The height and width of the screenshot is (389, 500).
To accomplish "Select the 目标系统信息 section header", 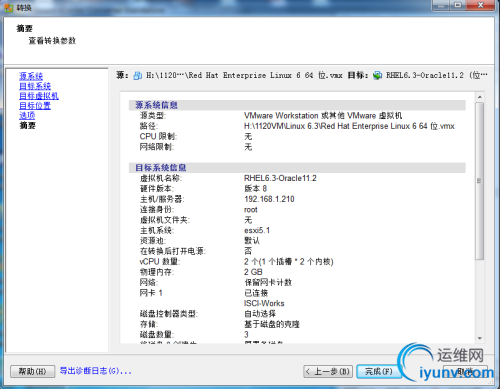I will (297, 168).
